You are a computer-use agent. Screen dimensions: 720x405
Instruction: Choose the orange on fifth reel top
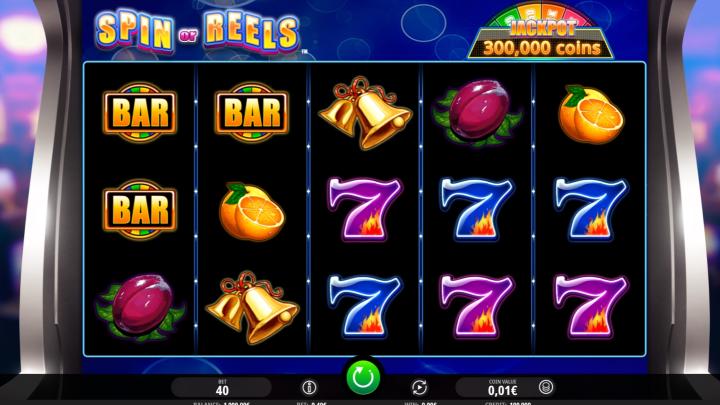(591, 115)
